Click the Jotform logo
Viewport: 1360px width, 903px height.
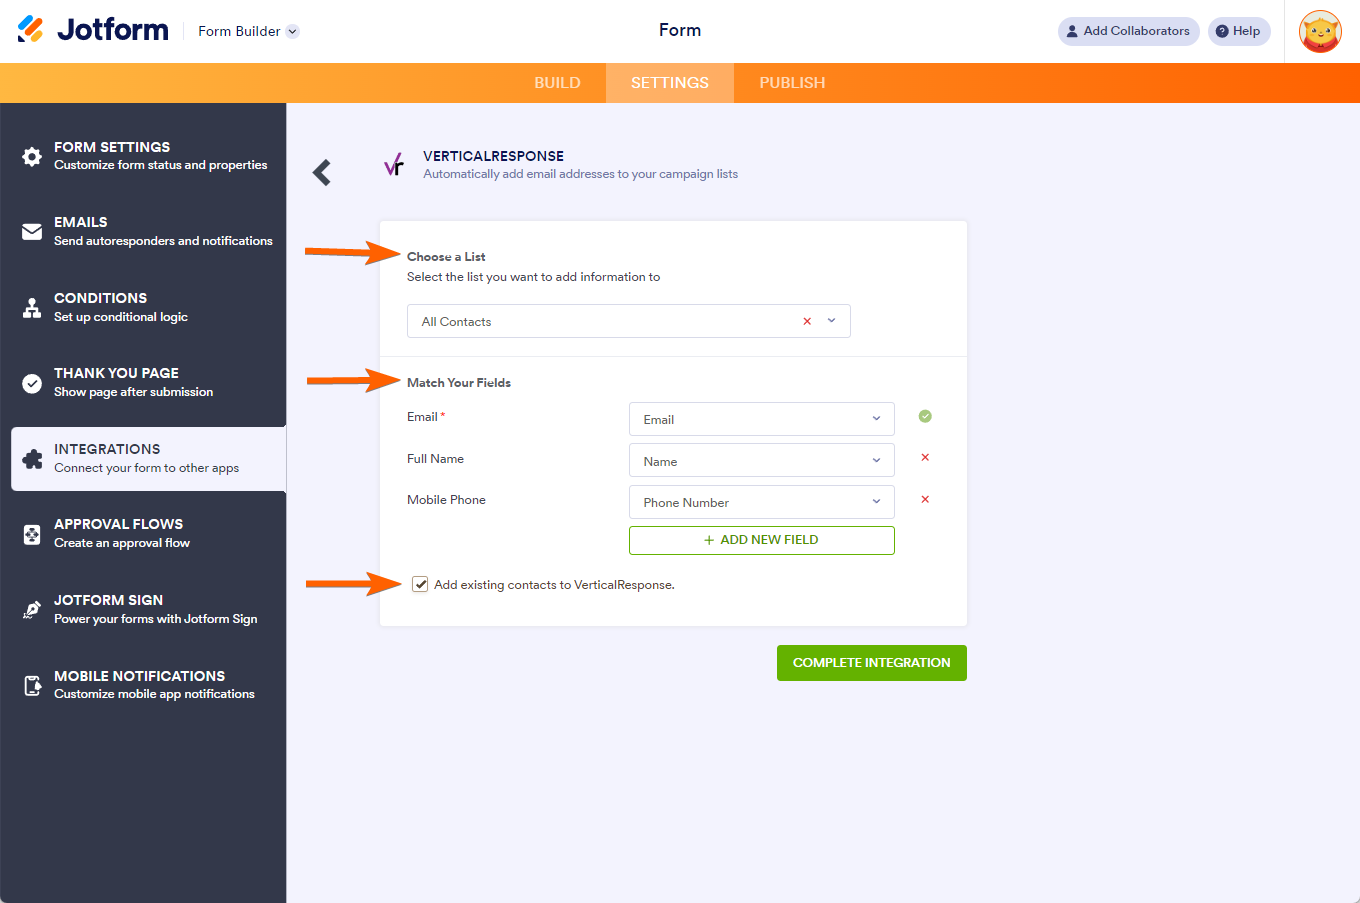tap(94, 30)
